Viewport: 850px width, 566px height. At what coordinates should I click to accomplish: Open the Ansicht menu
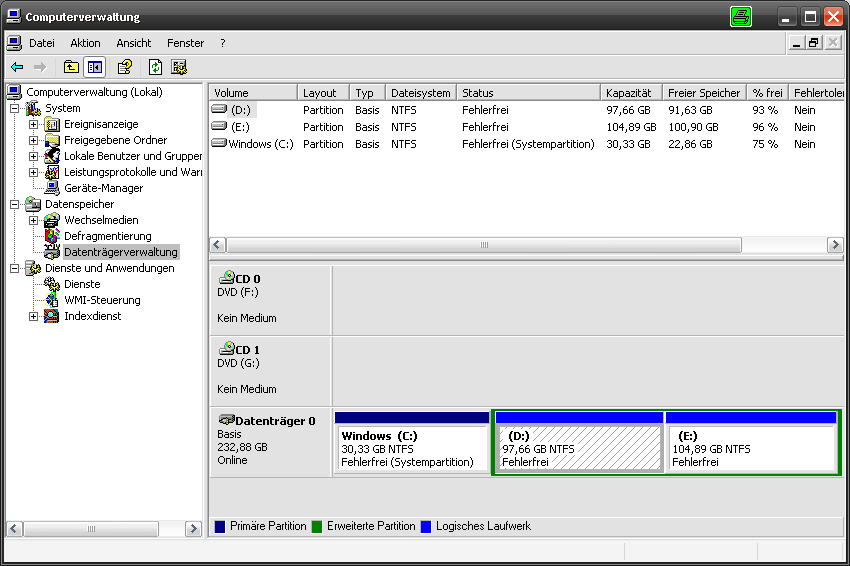click(134, 43)
